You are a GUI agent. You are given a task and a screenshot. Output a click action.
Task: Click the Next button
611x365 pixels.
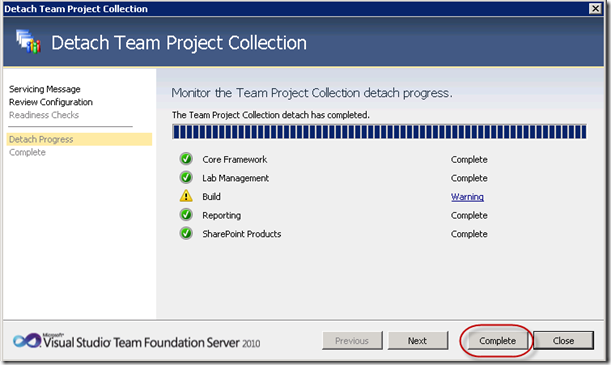(418, 341)
